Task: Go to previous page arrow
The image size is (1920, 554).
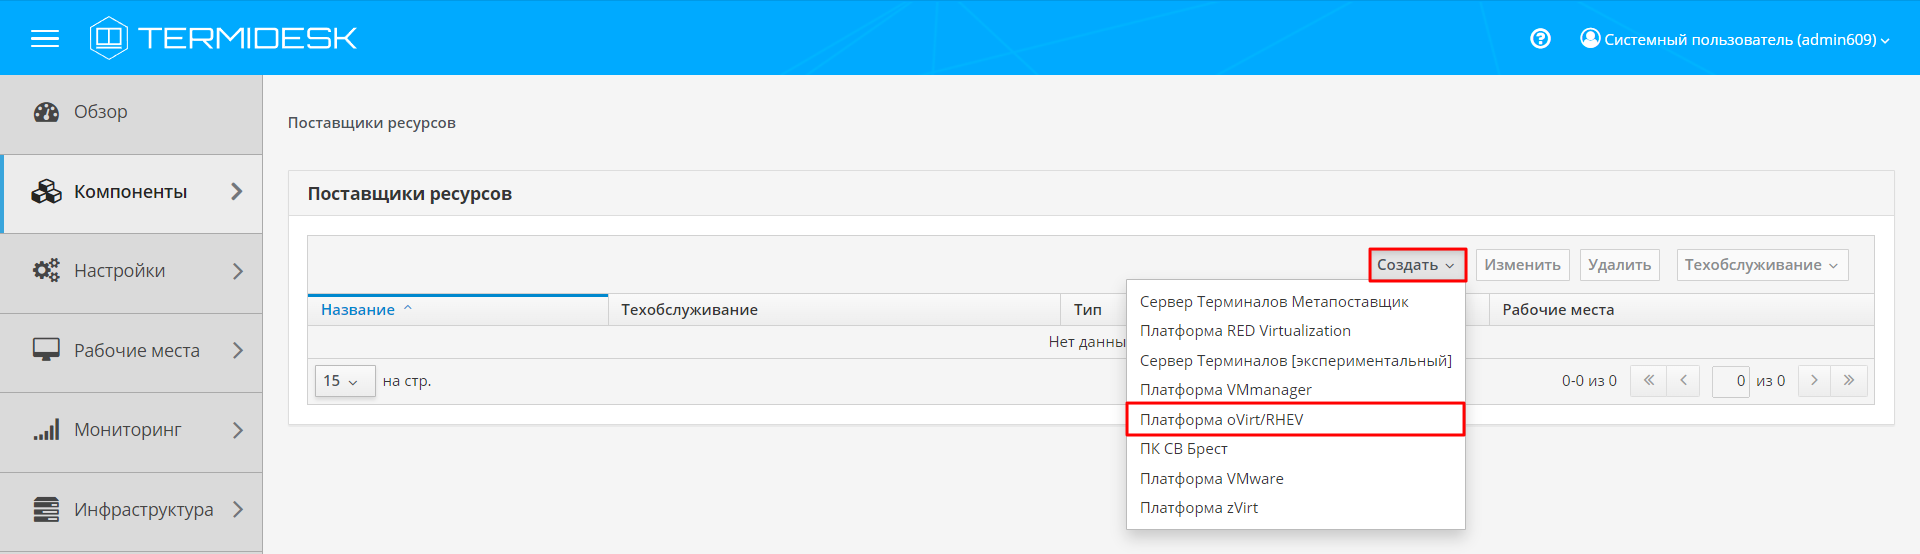Action: pyautogui.click(x=1683, y=381)
